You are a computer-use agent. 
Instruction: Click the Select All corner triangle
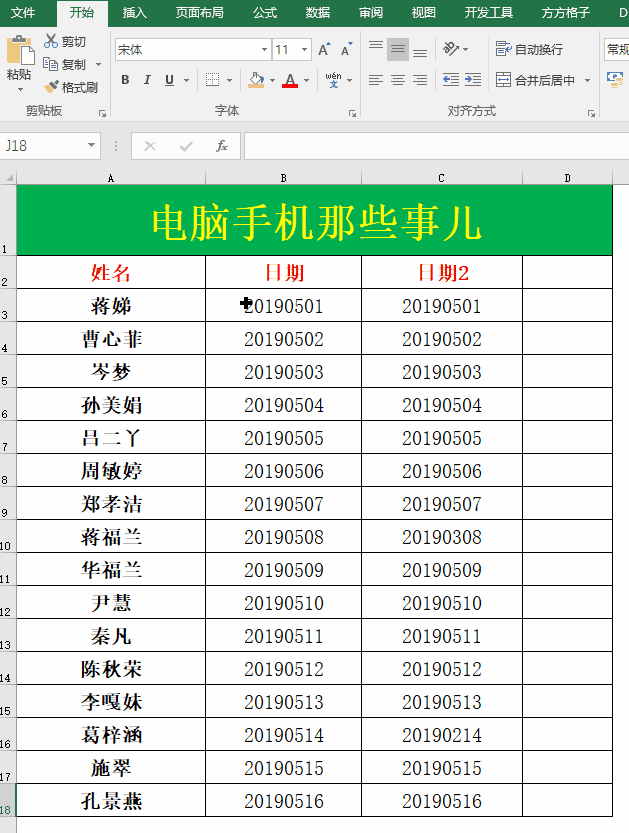[x=9, y=178]
